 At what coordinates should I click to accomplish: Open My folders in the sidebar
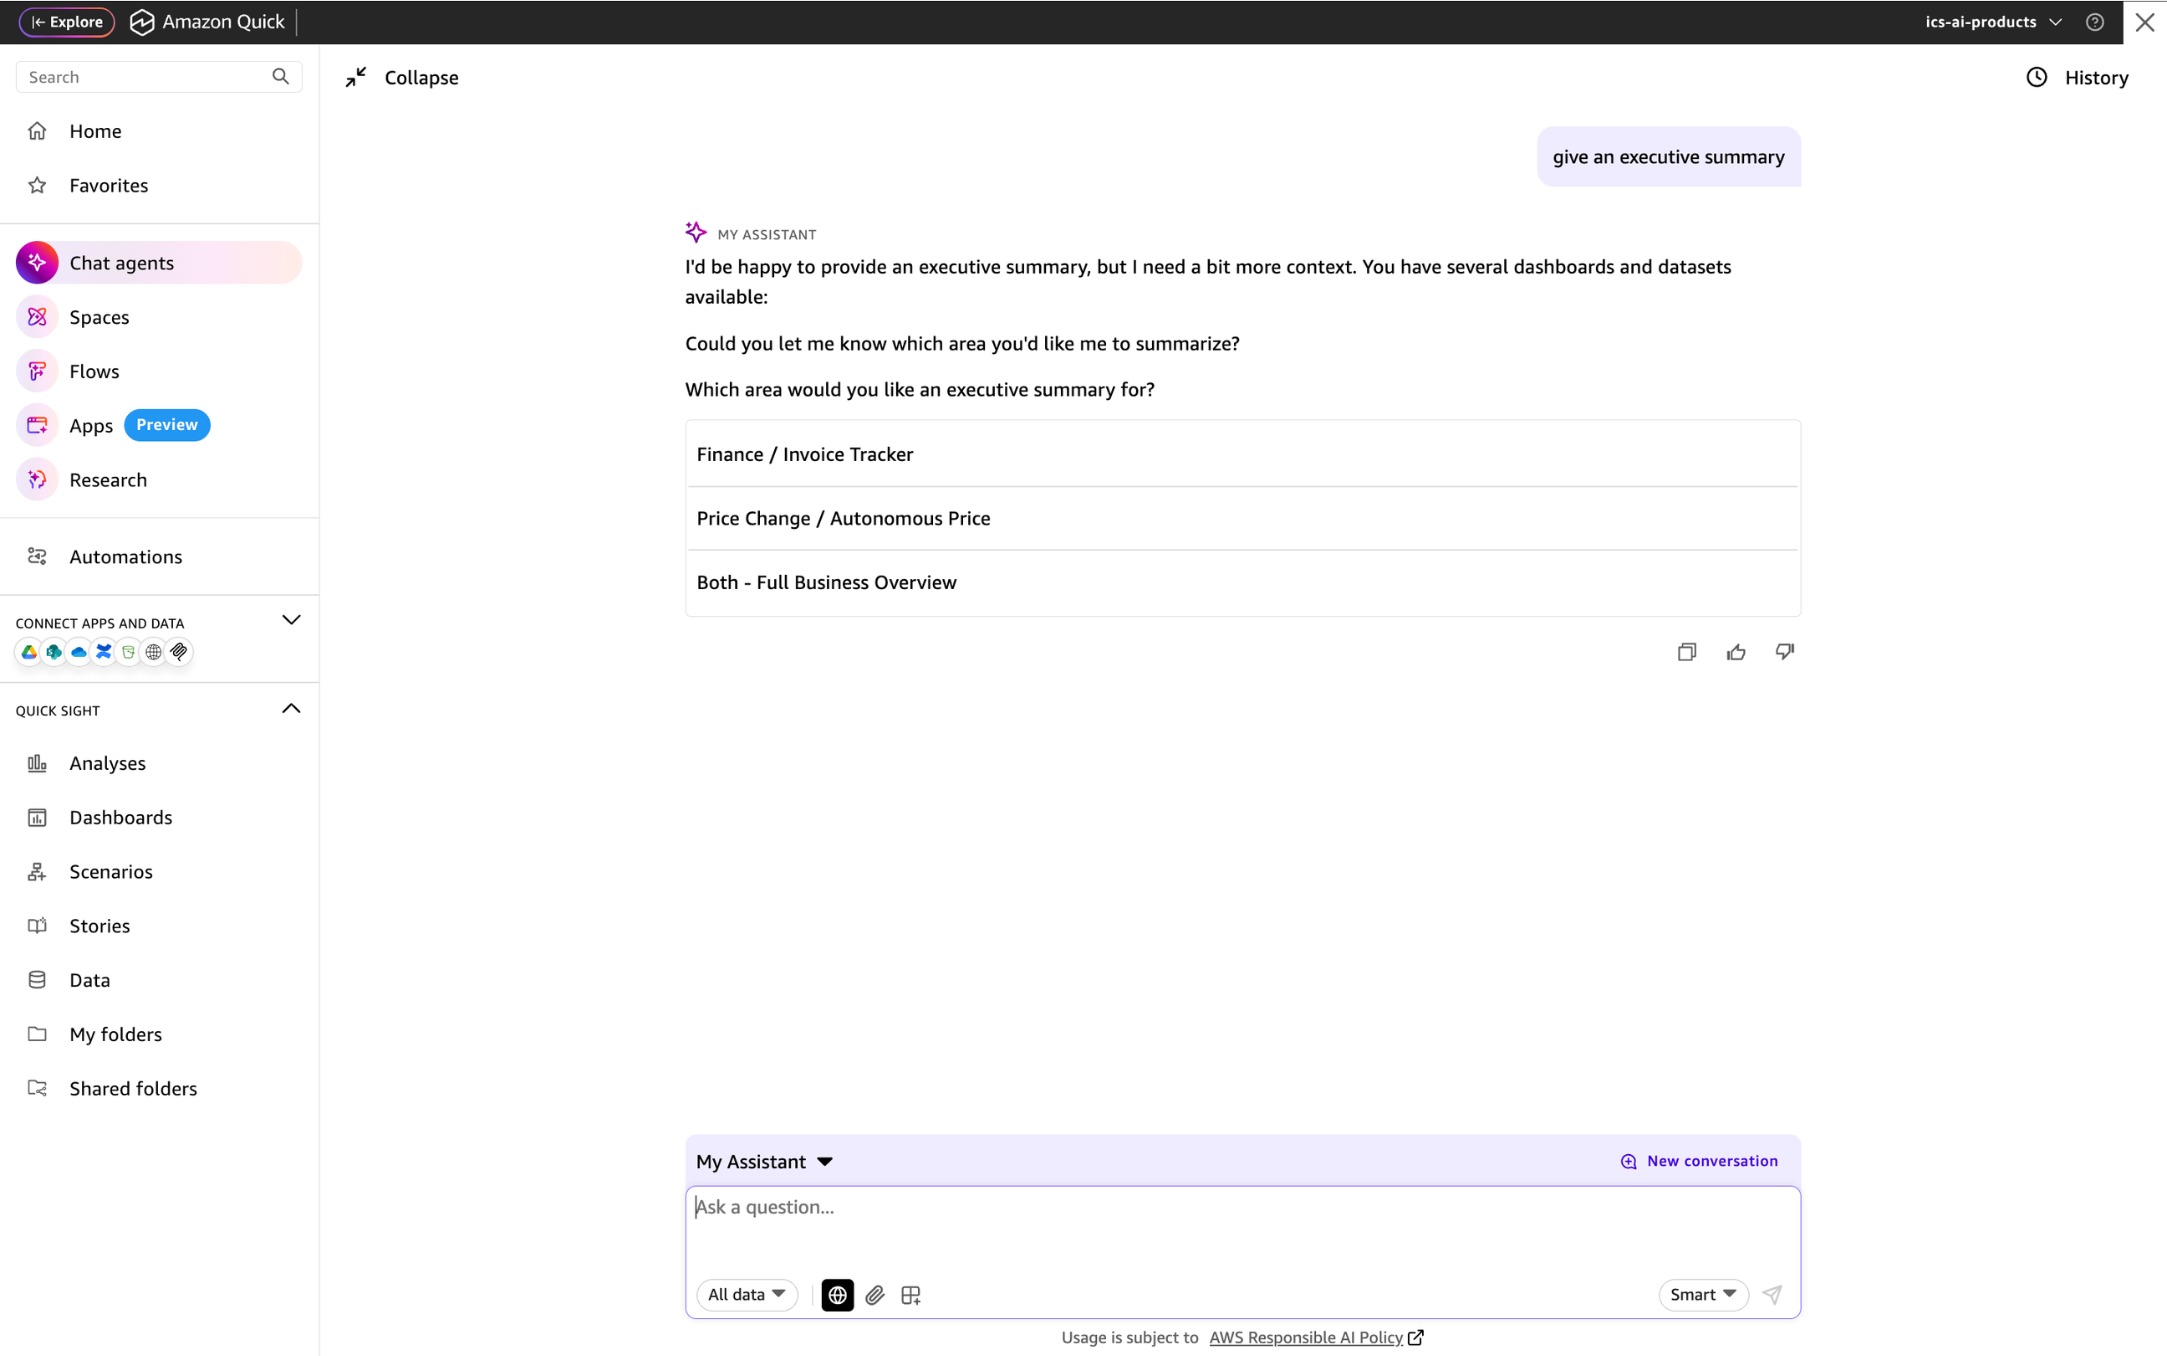pyautogui.click(x=115, y=1035)
